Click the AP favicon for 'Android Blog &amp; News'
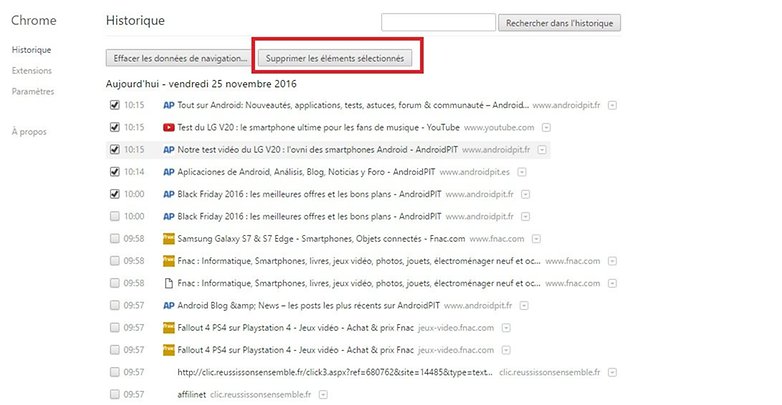The height and width of the screenshot is (405, 782). pos(169,306)
